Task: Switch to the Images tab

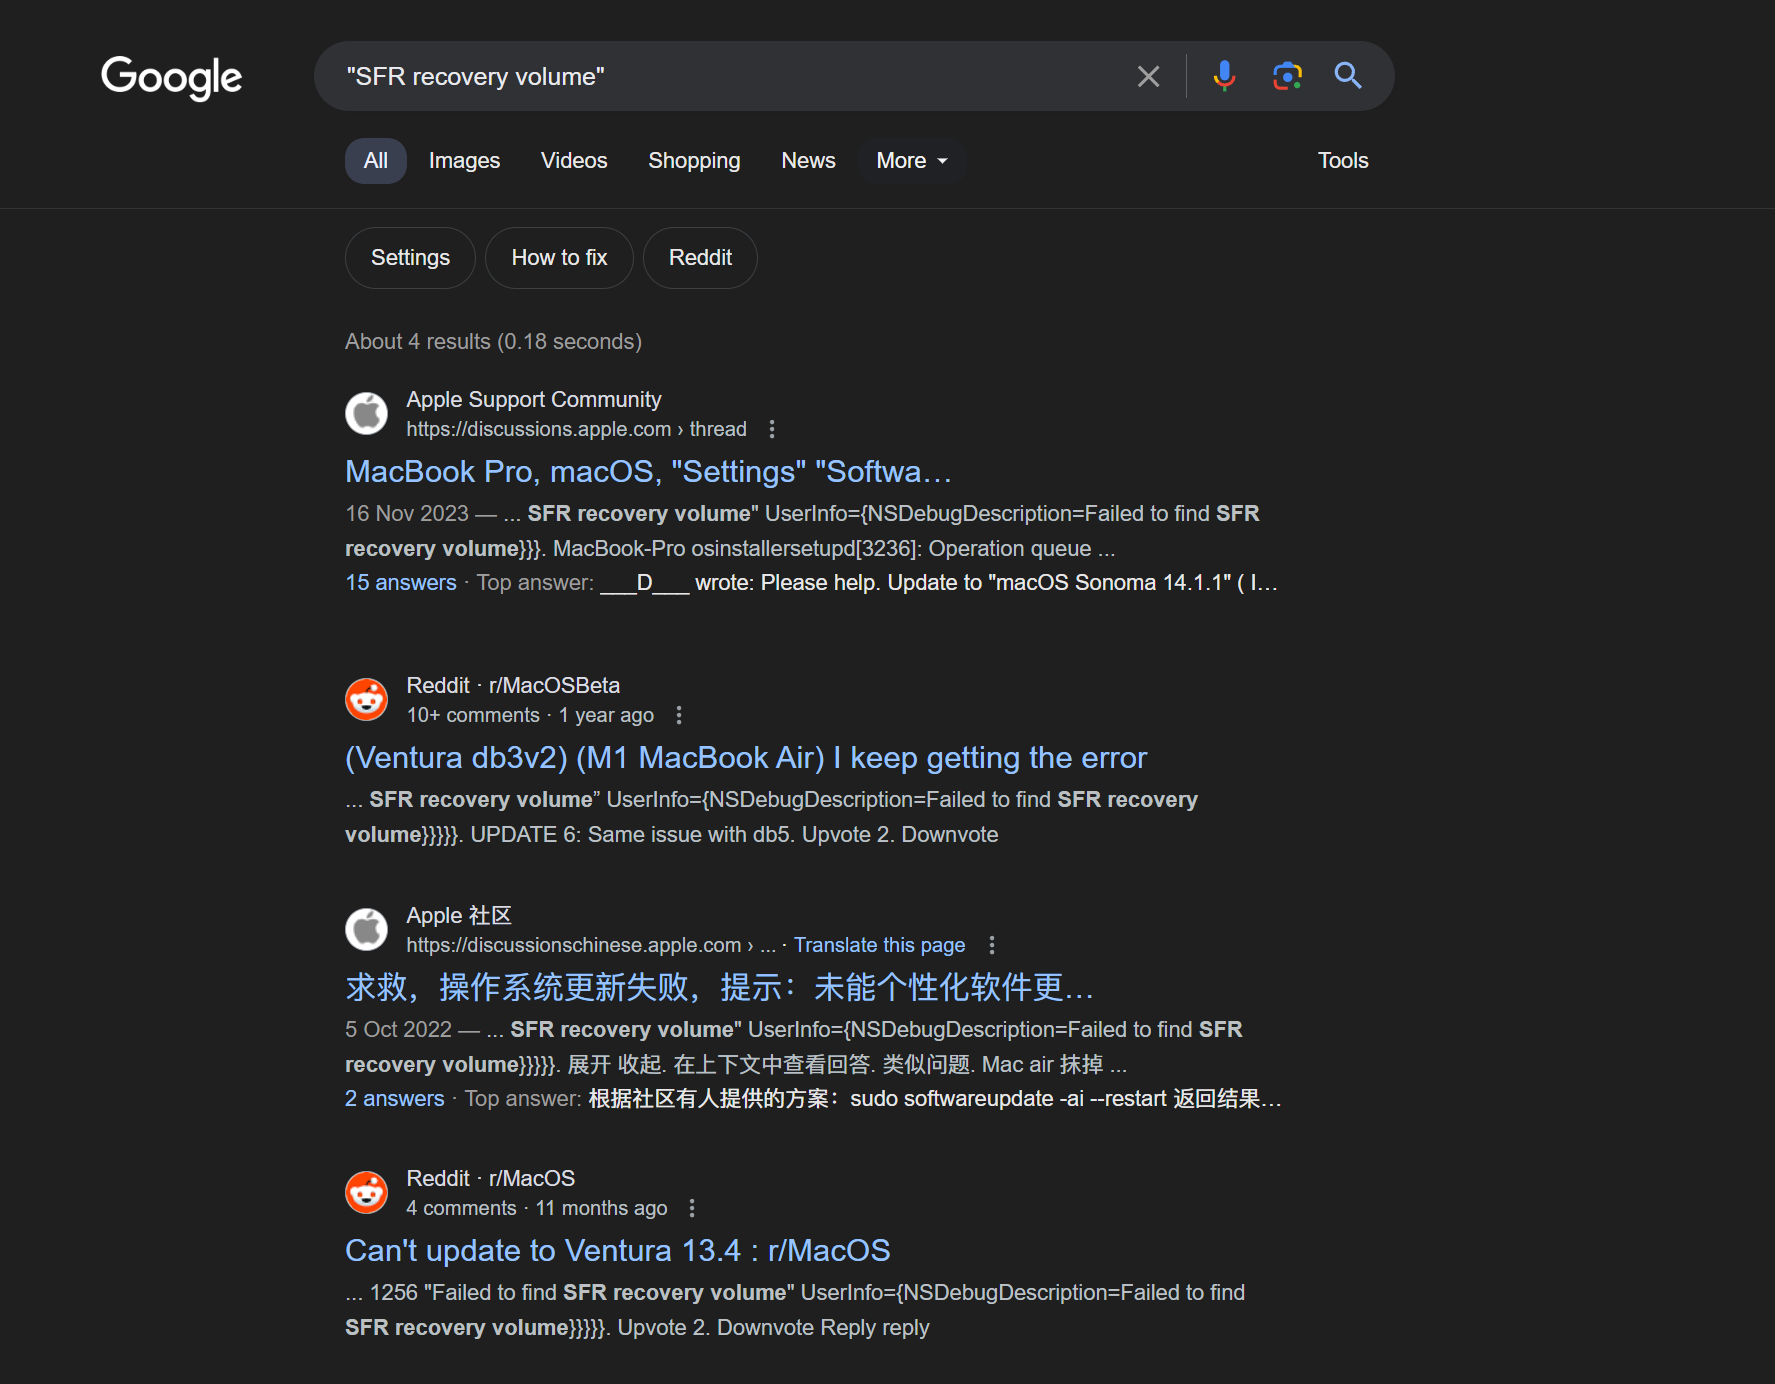Action: (463, 160)
